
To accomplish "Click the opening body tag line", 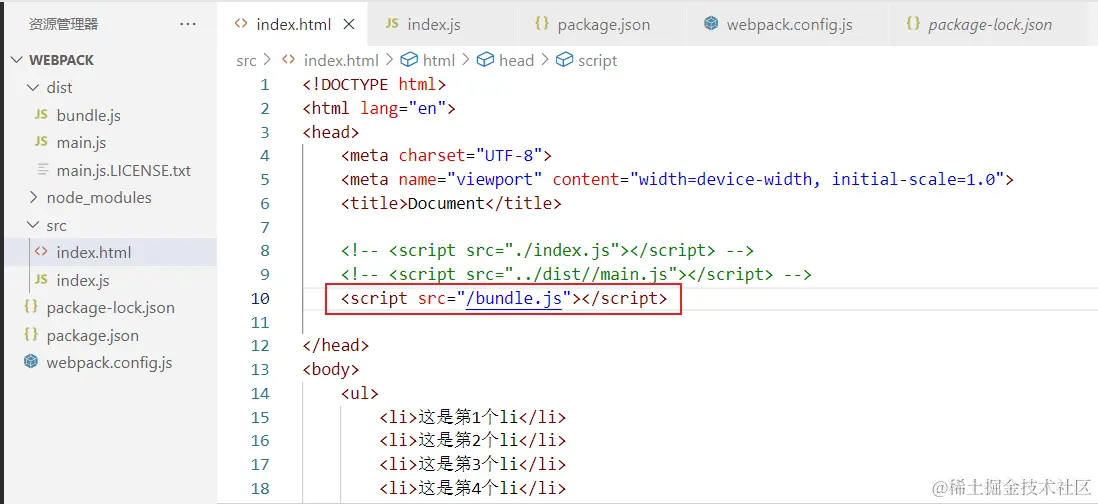I will point(331,370).
